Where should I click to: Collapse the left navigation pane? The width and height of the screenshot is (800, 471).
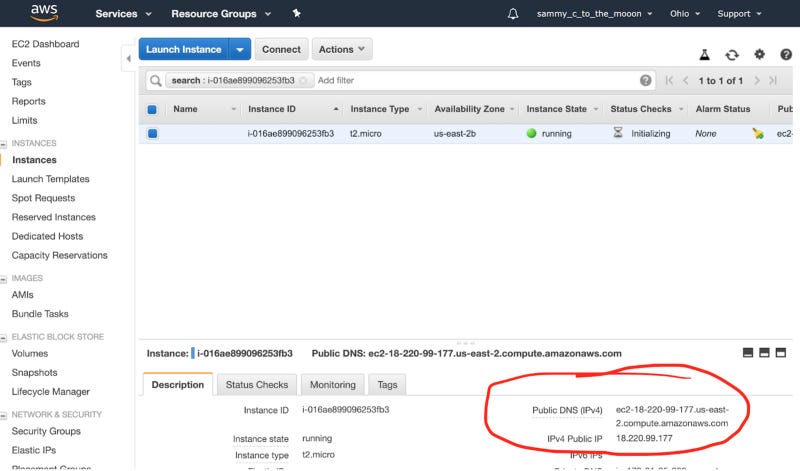tap(128, 58)
